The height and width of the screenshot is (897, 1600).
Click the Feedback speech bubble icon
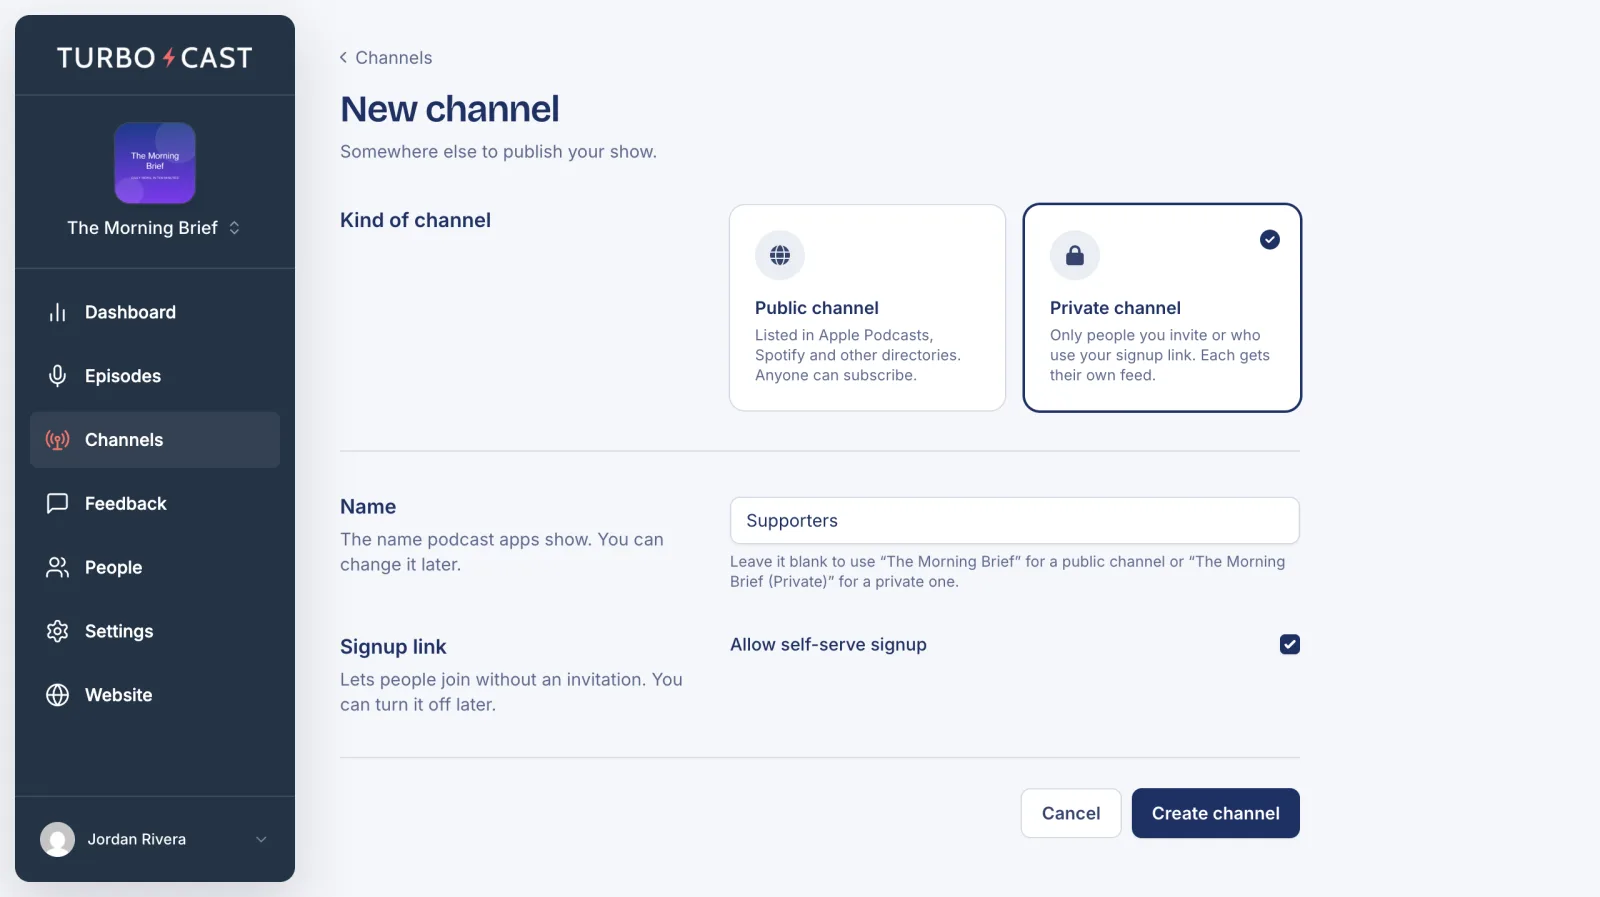pyautogui.click(x=57, y=503)
